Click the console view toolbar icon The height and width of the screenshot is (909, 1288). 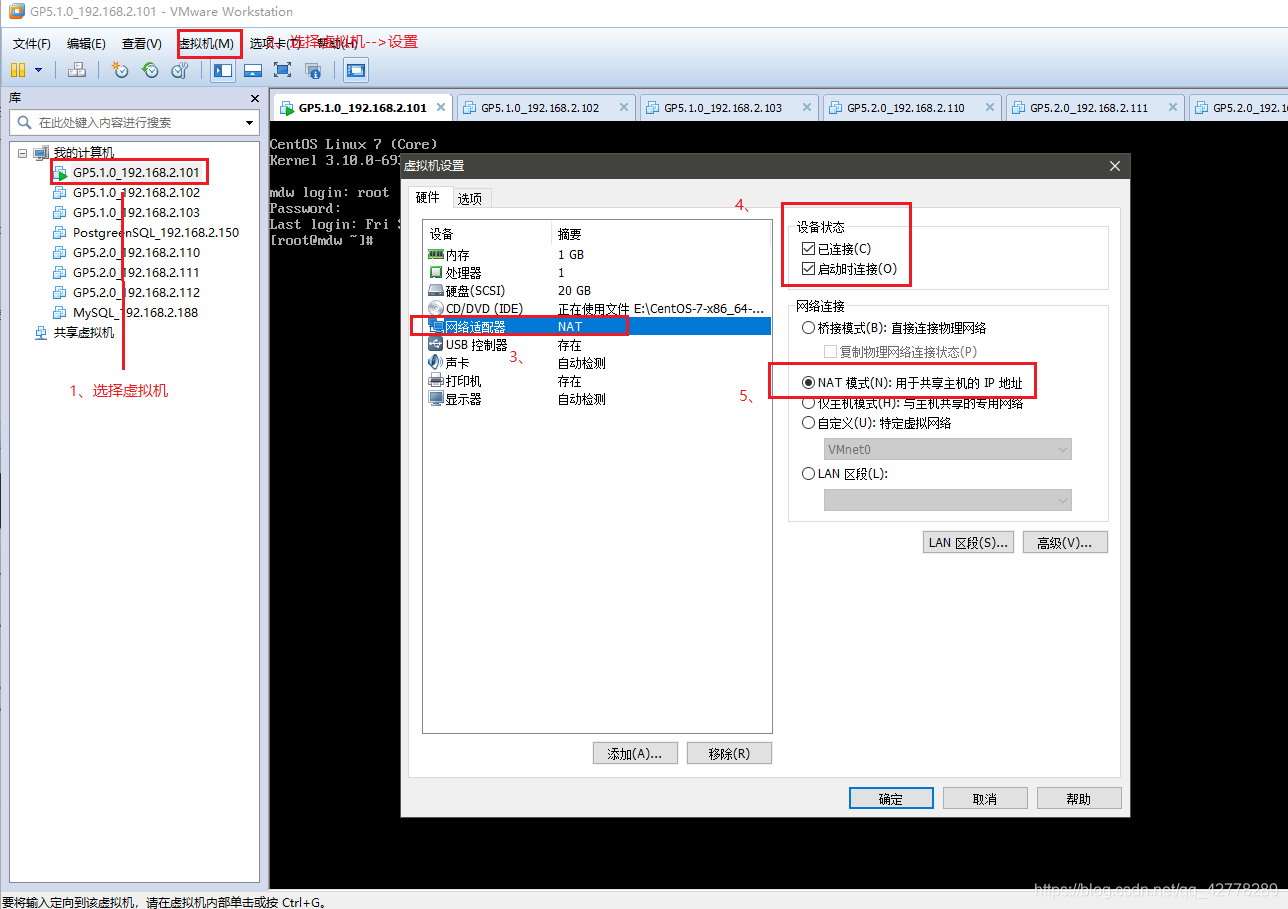pos(356,70)
